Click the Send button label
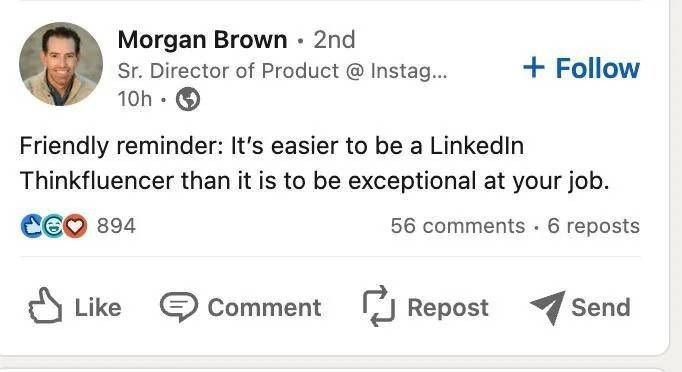 [601, 307]
